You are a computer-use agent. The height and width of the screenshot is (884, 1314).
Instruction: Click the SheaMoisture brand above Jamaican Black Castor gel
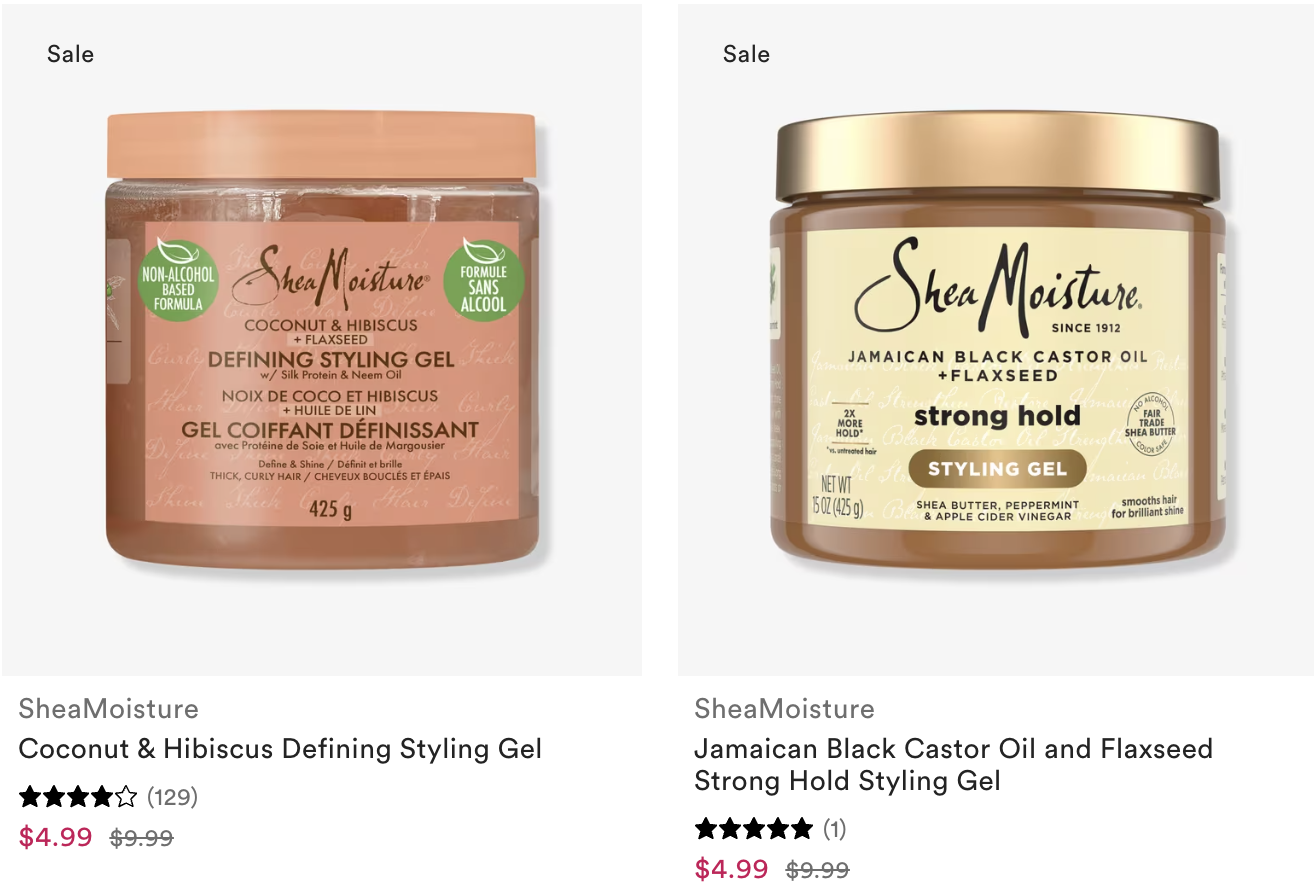(x=784, y=709)
